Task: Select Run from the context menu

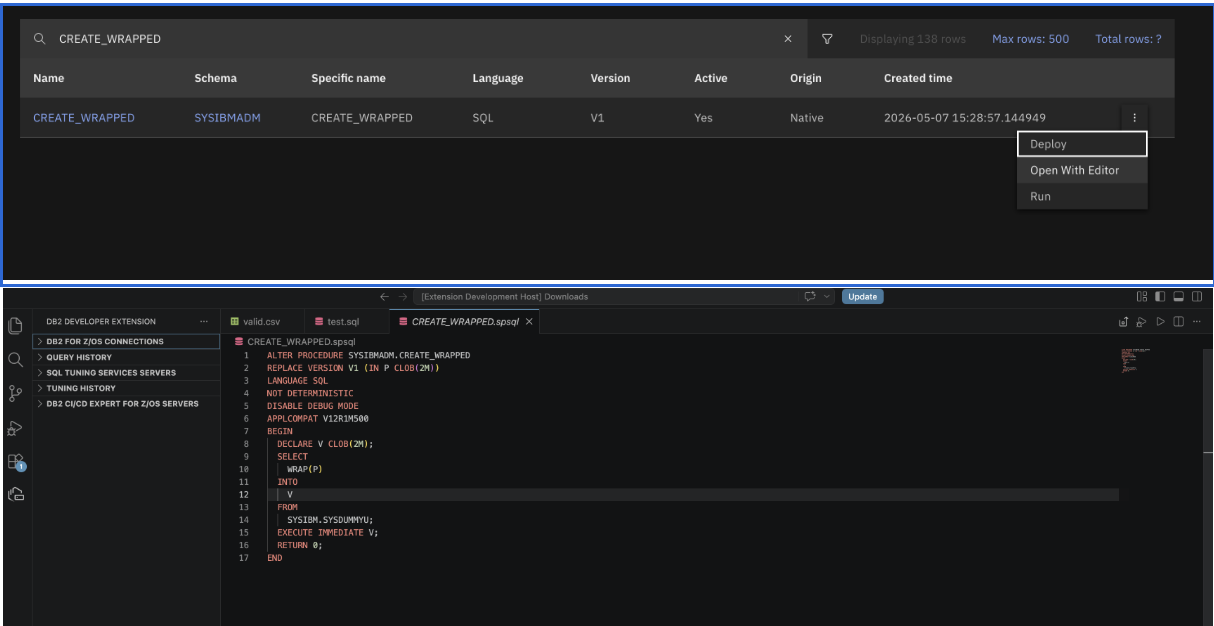Action: tap(1082, 196)
